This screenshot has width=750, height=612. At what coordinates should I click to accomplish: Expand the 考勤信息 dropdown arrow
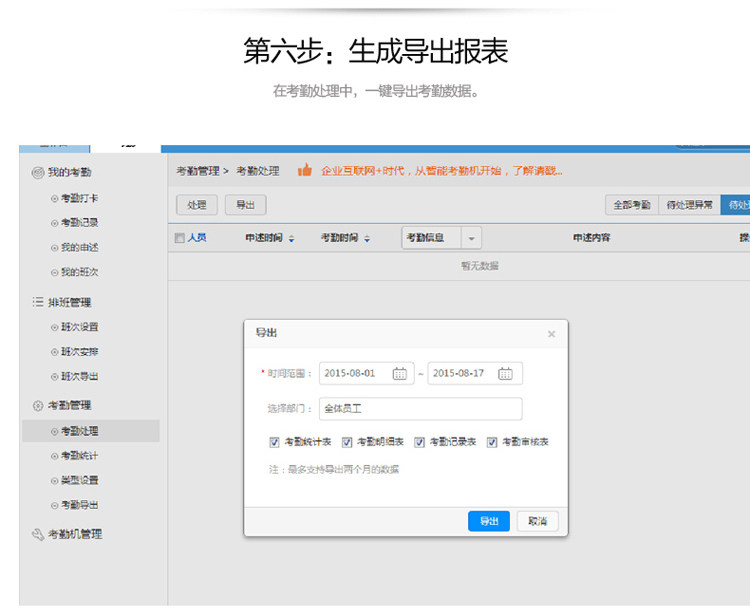[x=471, y=238]
